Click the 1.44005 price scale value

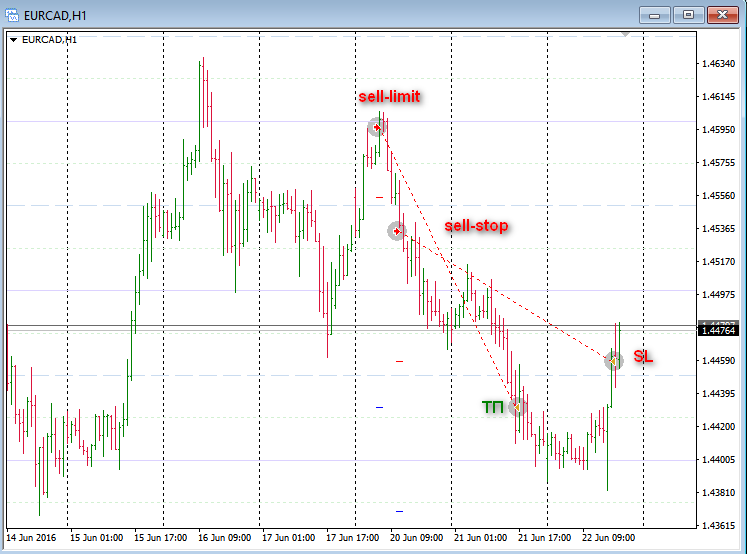[718, 460]
